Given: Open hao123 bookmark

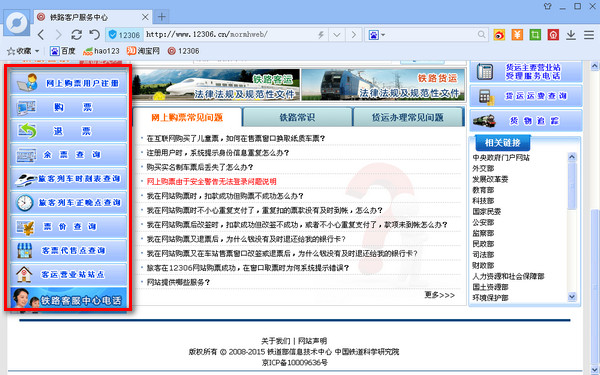Looking at the screenshot, I should (101, 51).
